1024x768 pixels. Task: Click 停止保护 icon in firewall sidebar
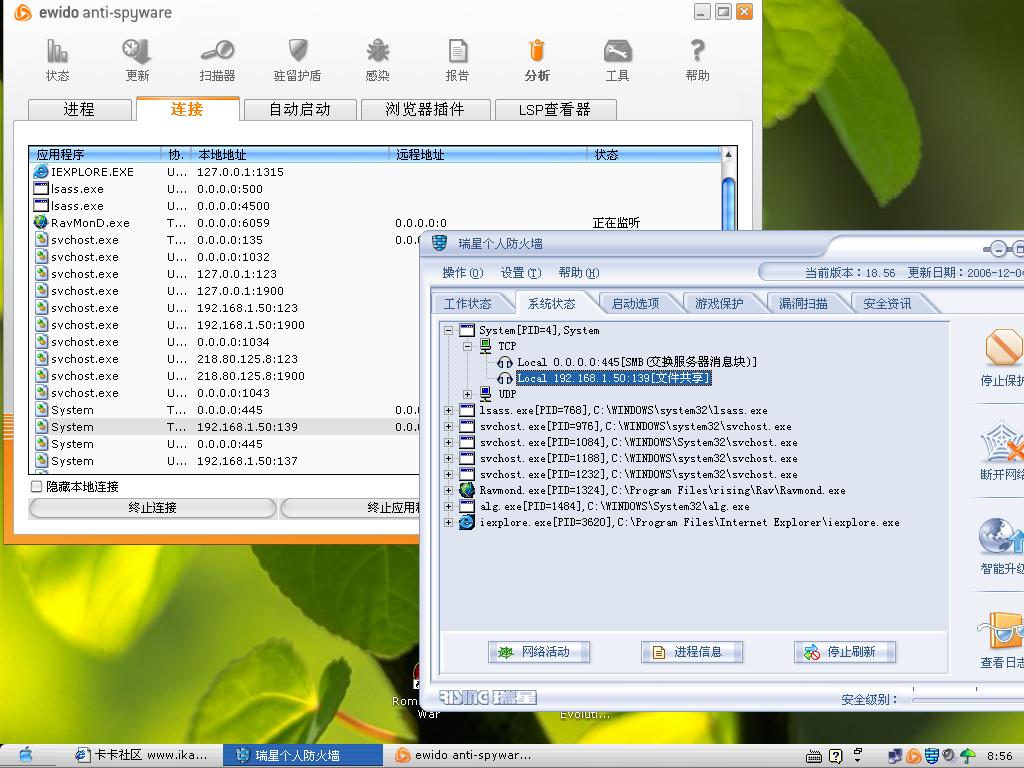[x=1002, y=357]
